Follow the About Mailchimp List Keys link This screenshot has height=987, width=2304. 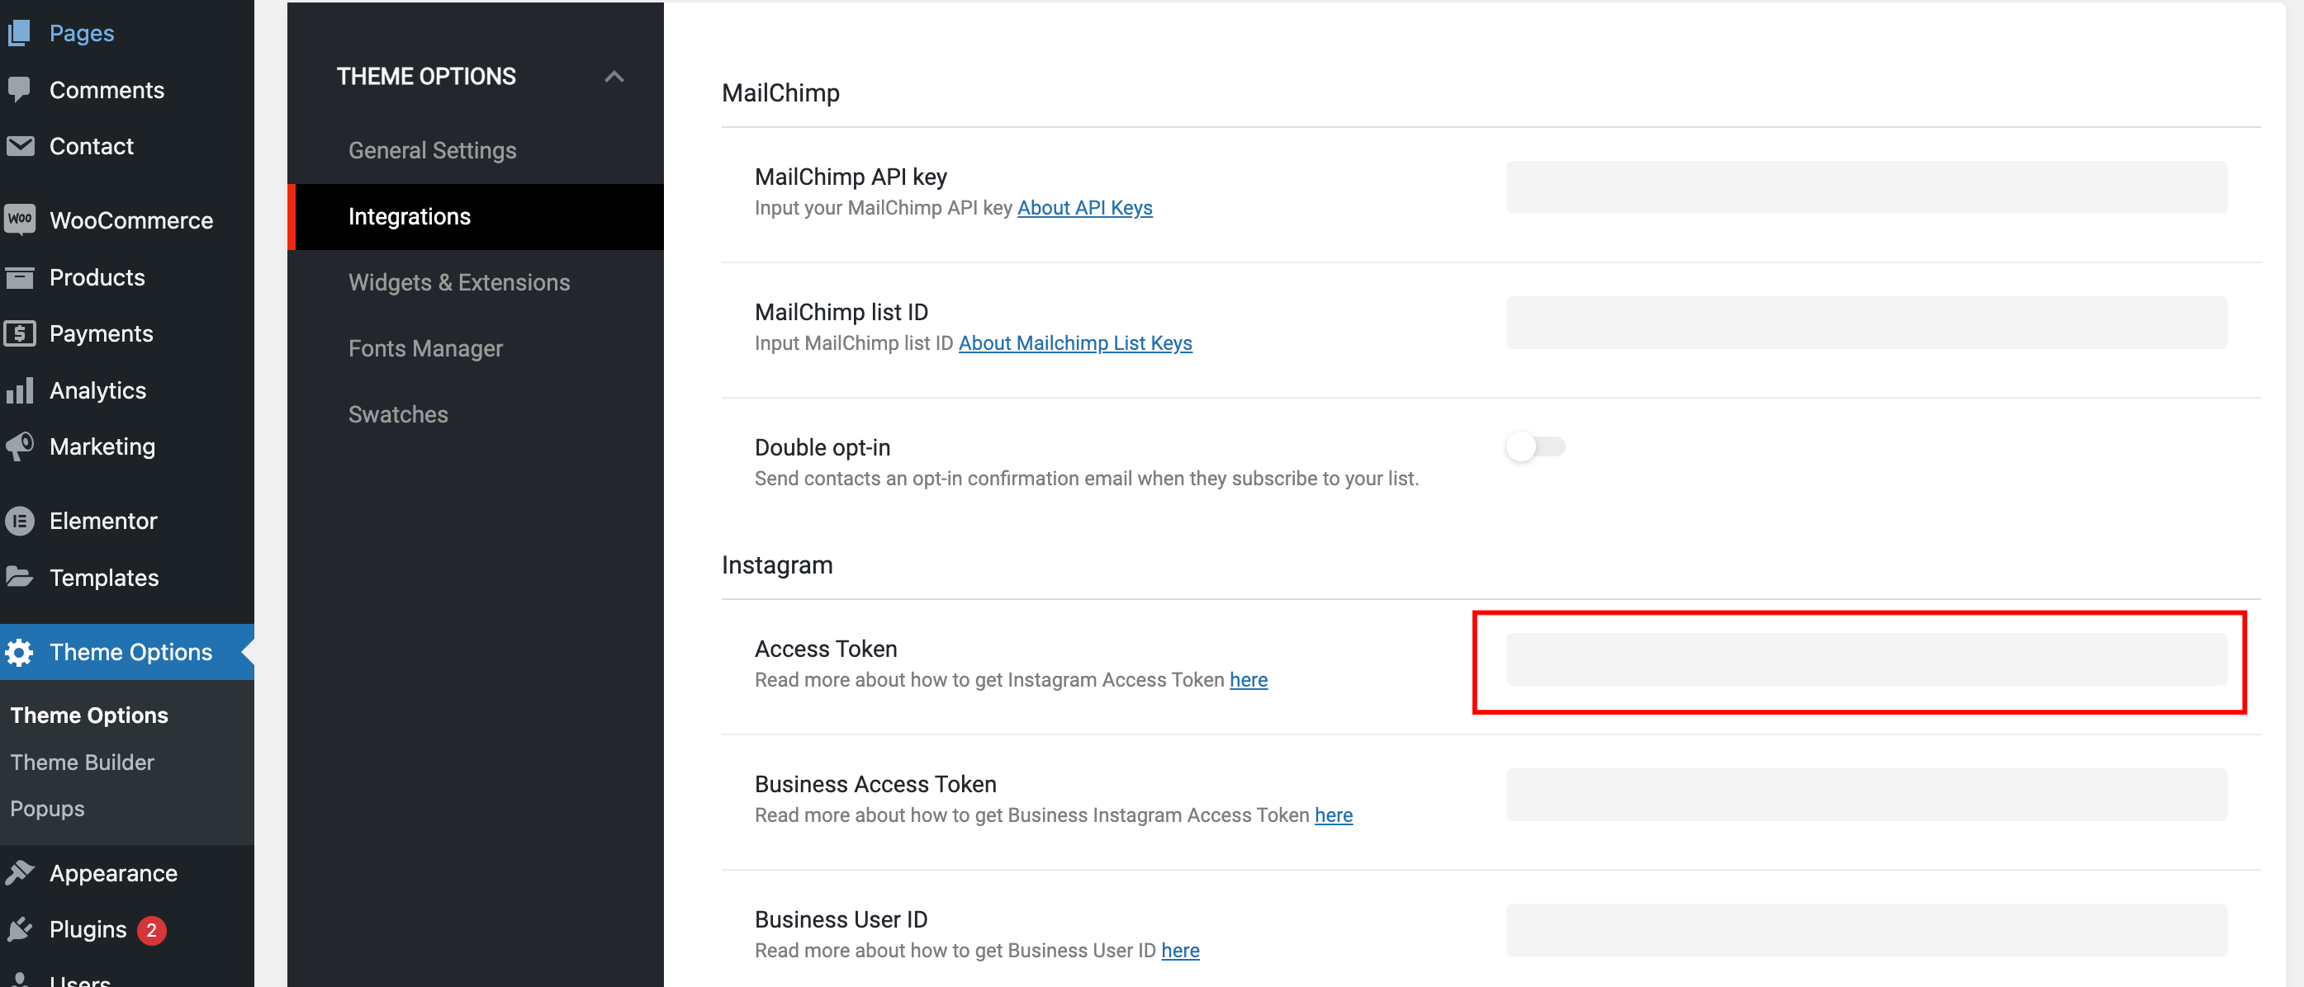click(x=1075, y=343)
